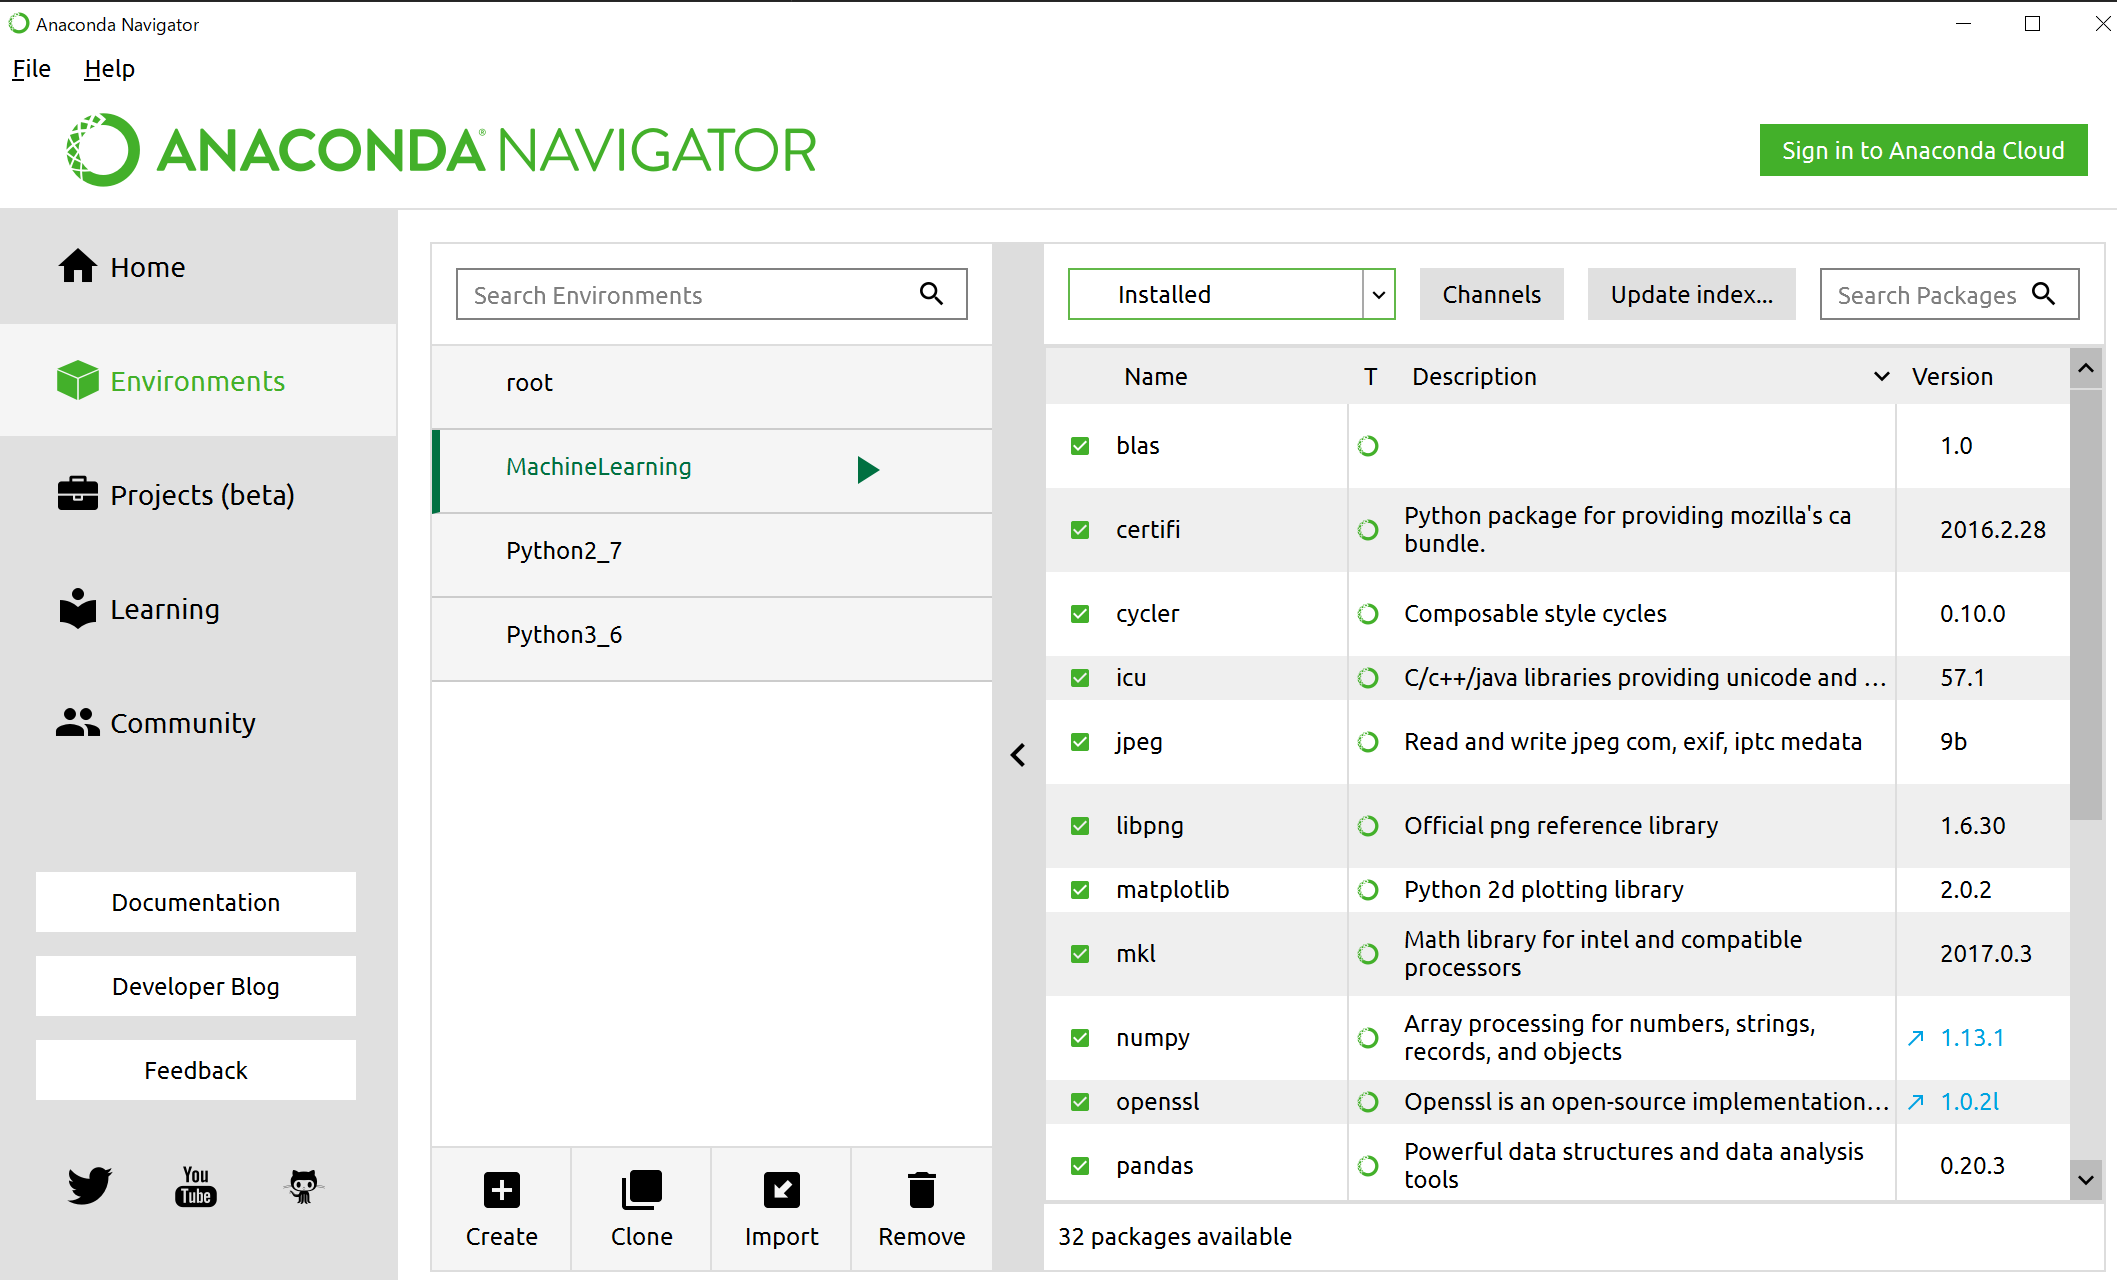
Task: Uncheck the matplotlib package checkbox
Action: (1080, 890)
